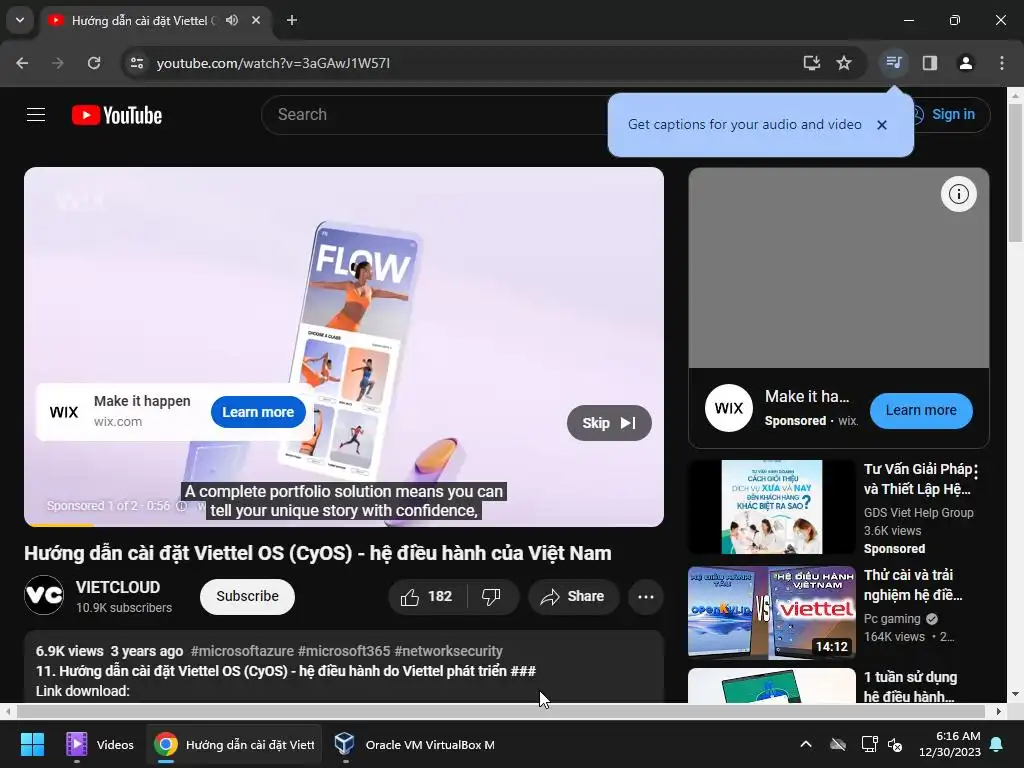1024x768 pixels.
Task: Open menu for Tư Vấn Giải Pháp item
Action: (976, 472)
